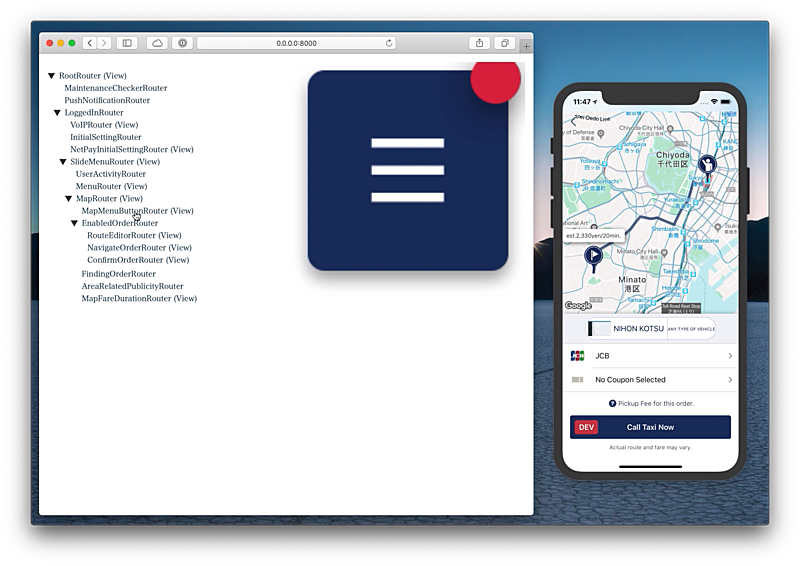Select ConfirmOrderRouter (View) row
Viewport: 800px width, 566px height.
tap(138, 259)
